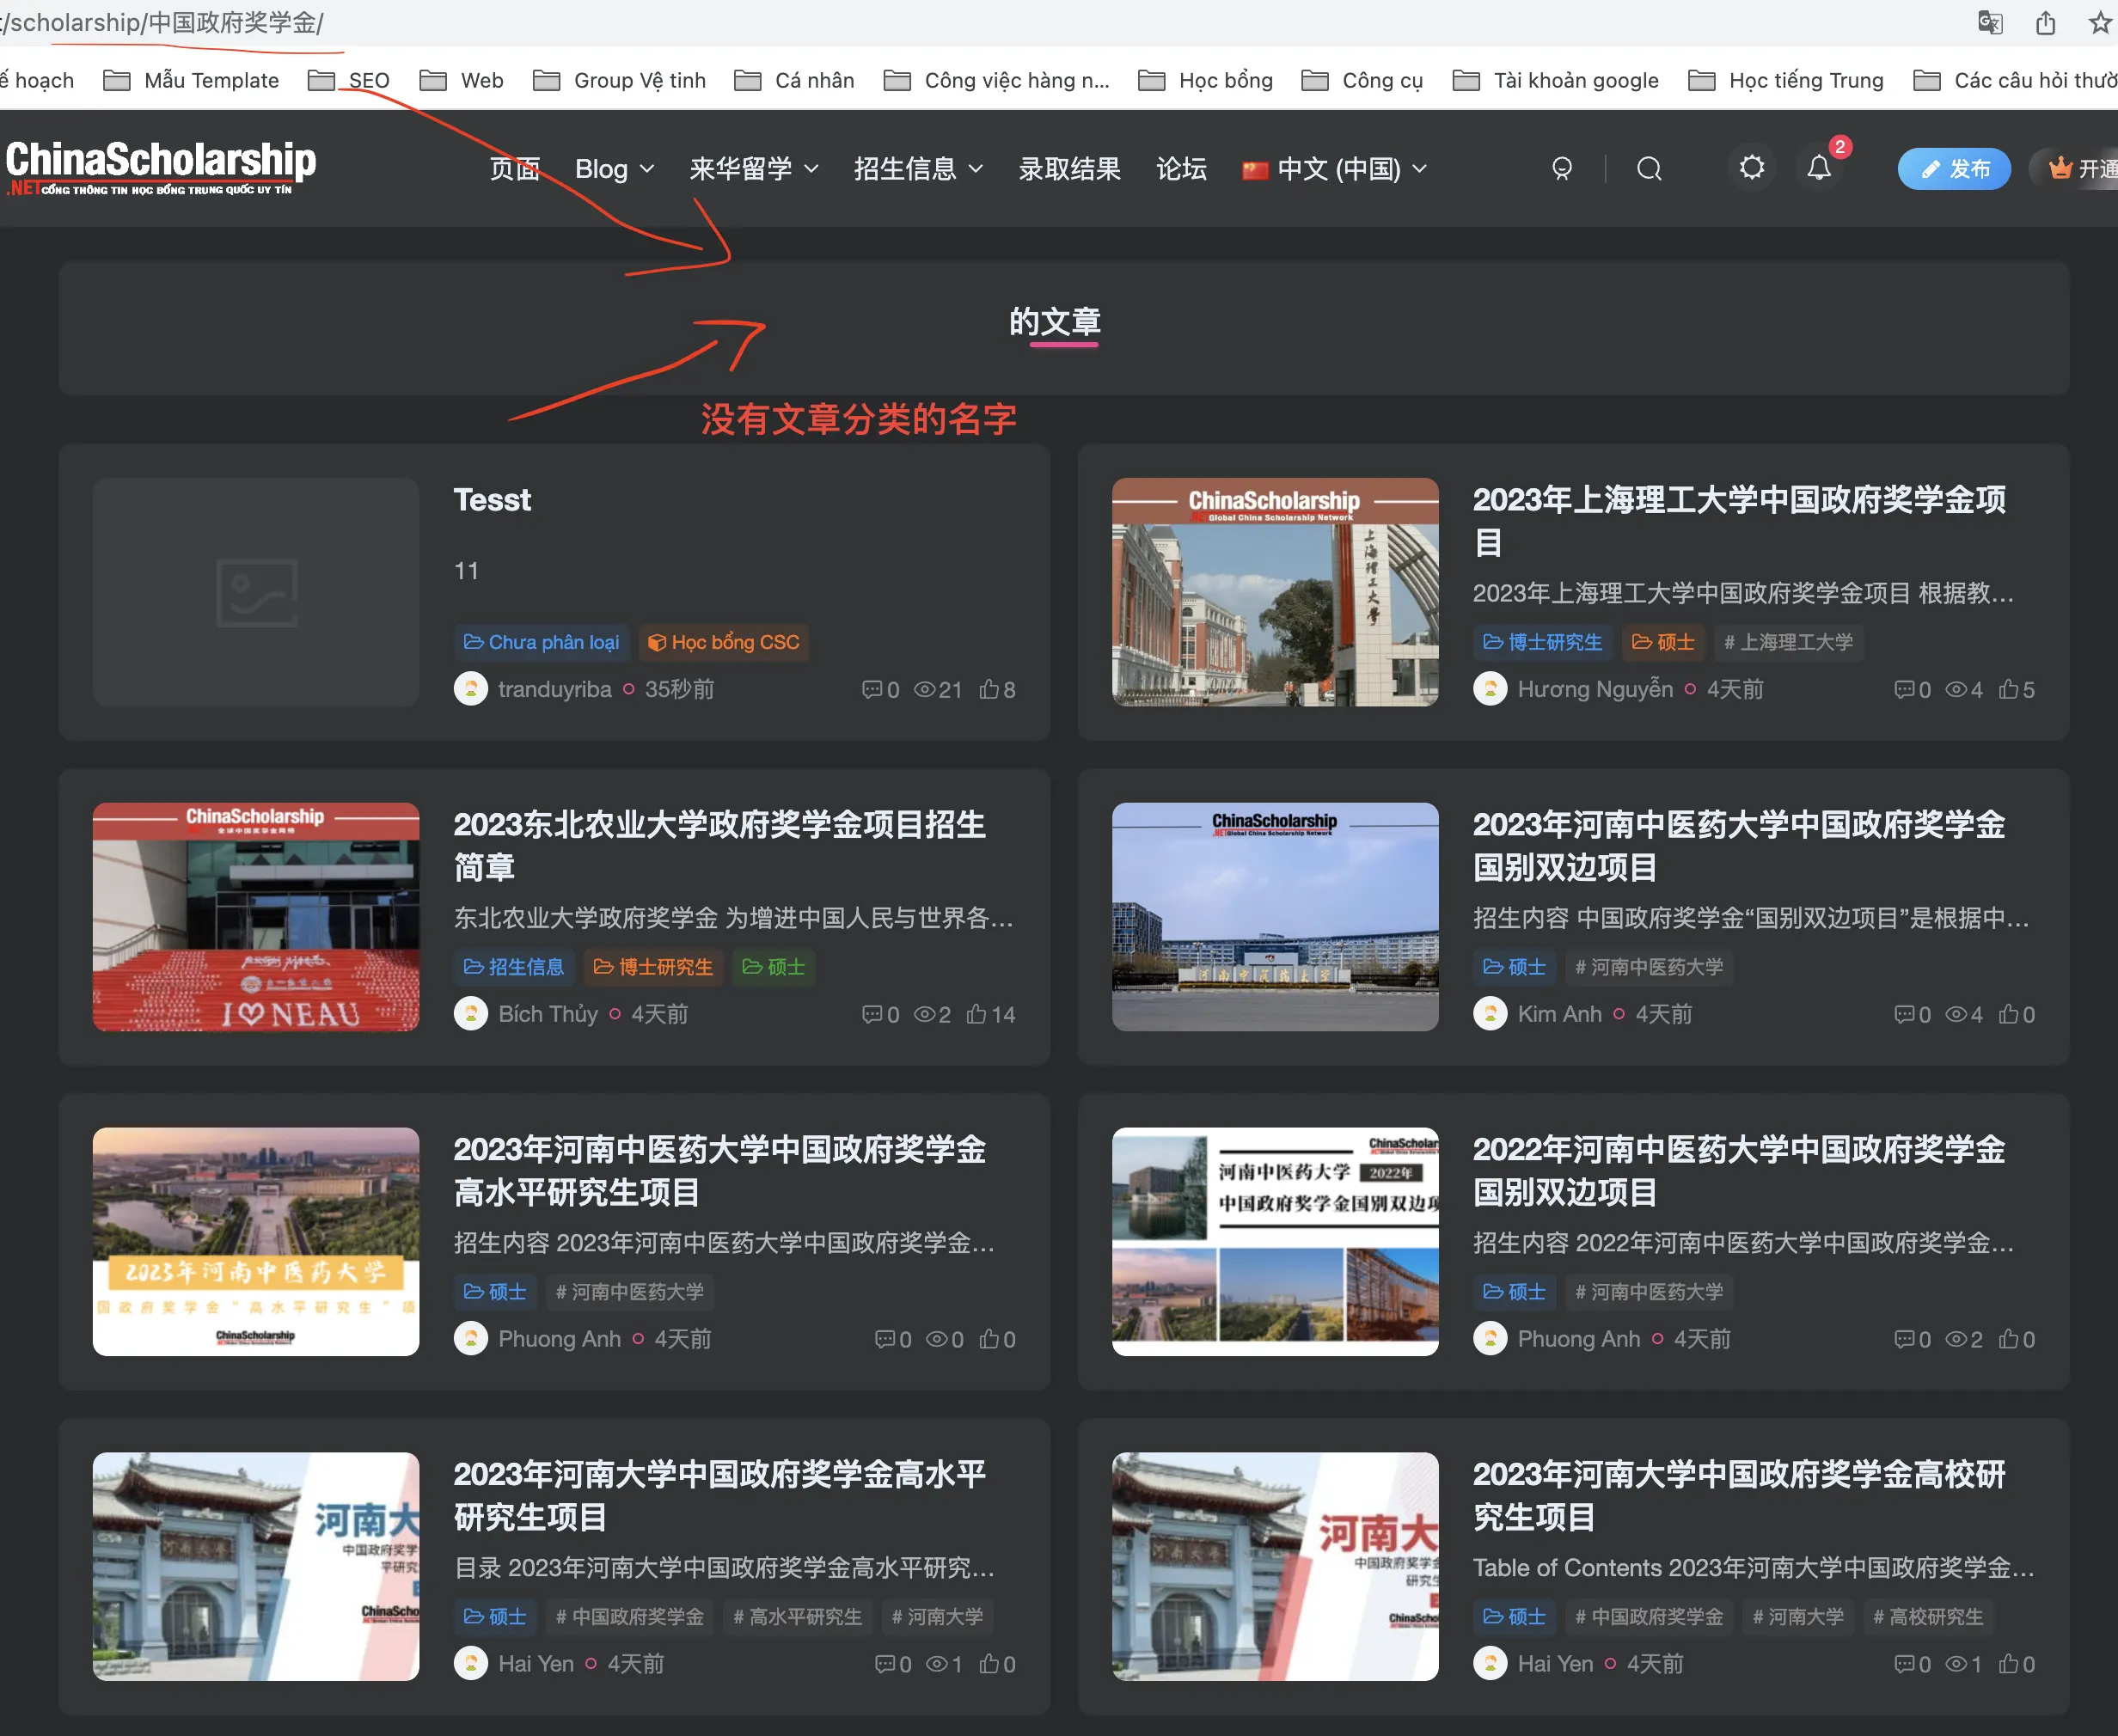The height and width of the screenshot is (1736, 2118).
Task: Click # 中国政府奖学金 tag on 高水平研究生项目 post
Action: [x=630, y=1617]
